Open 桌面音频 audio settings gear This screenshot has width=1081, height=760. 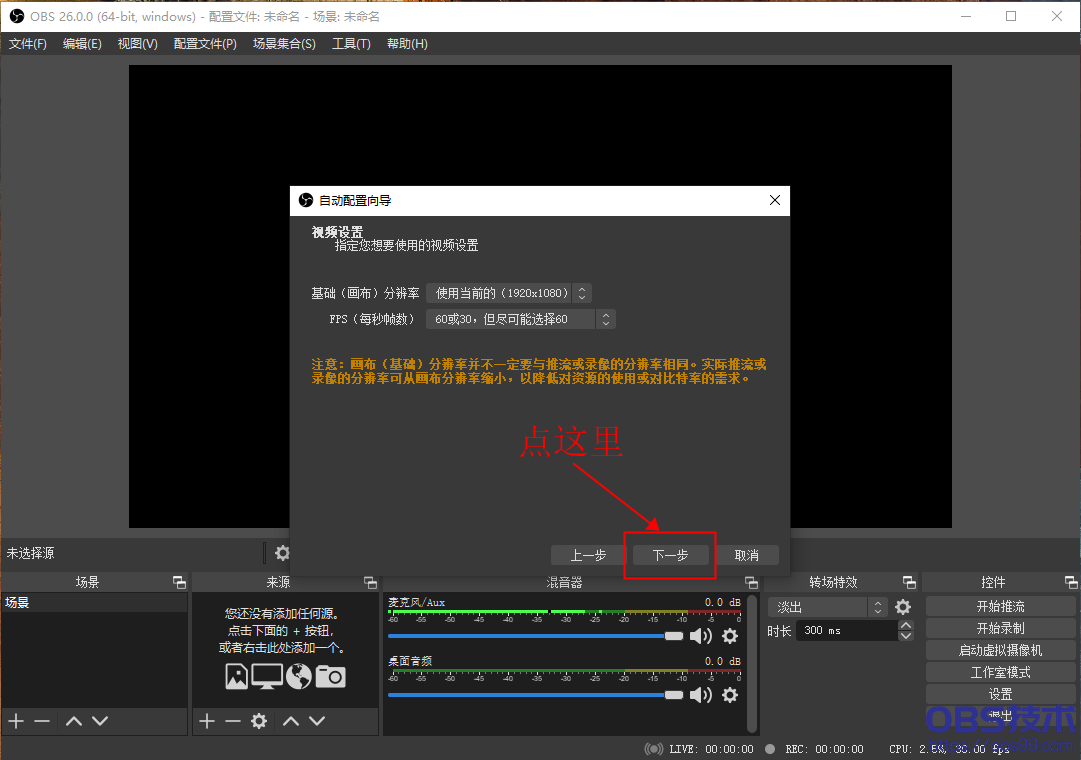730,694
